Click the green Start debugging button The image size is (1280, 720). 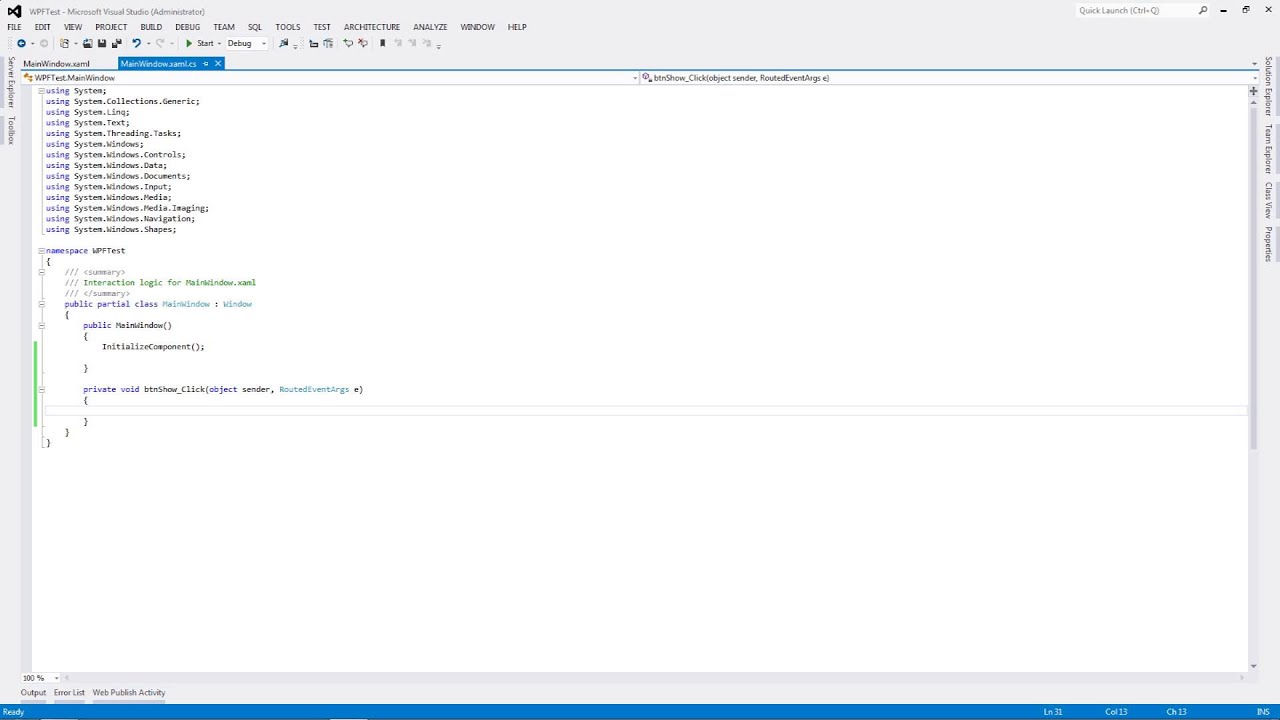click(200, 43)
